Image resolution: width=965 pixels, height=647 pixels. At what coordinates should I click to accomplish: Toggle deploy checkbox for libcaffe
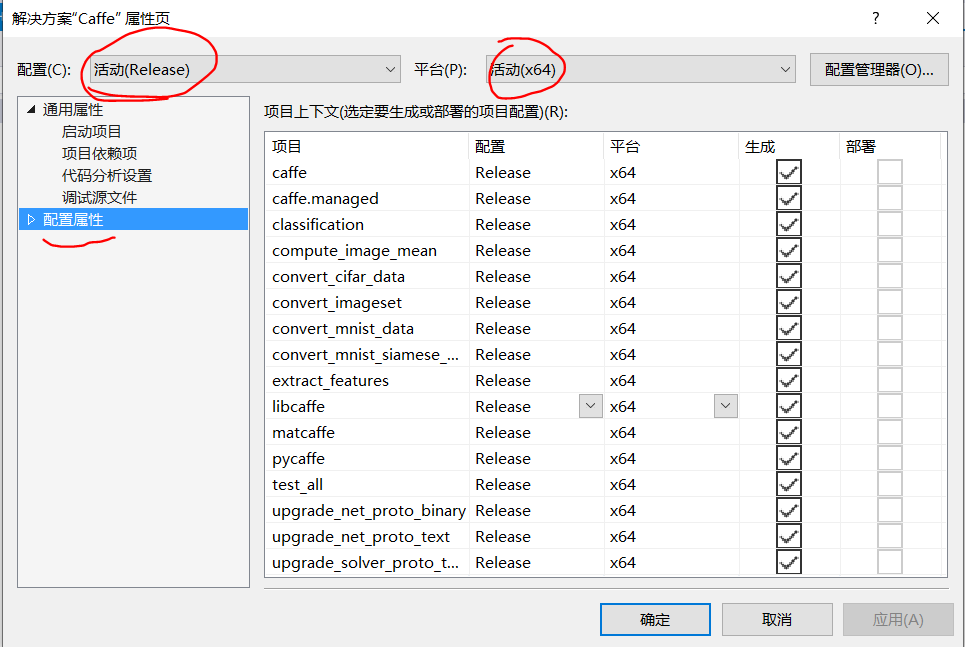(890, 406)
